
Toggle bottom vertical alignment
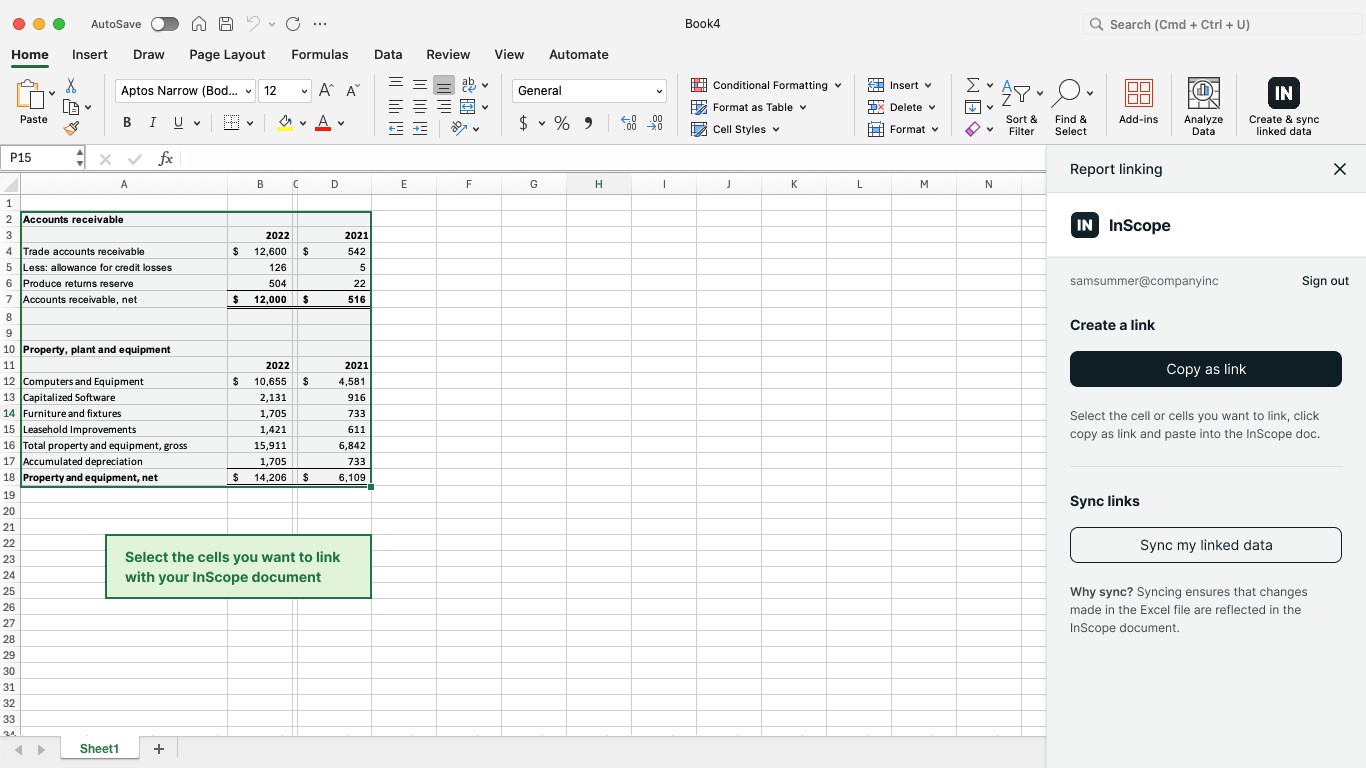tap(444, 84)
